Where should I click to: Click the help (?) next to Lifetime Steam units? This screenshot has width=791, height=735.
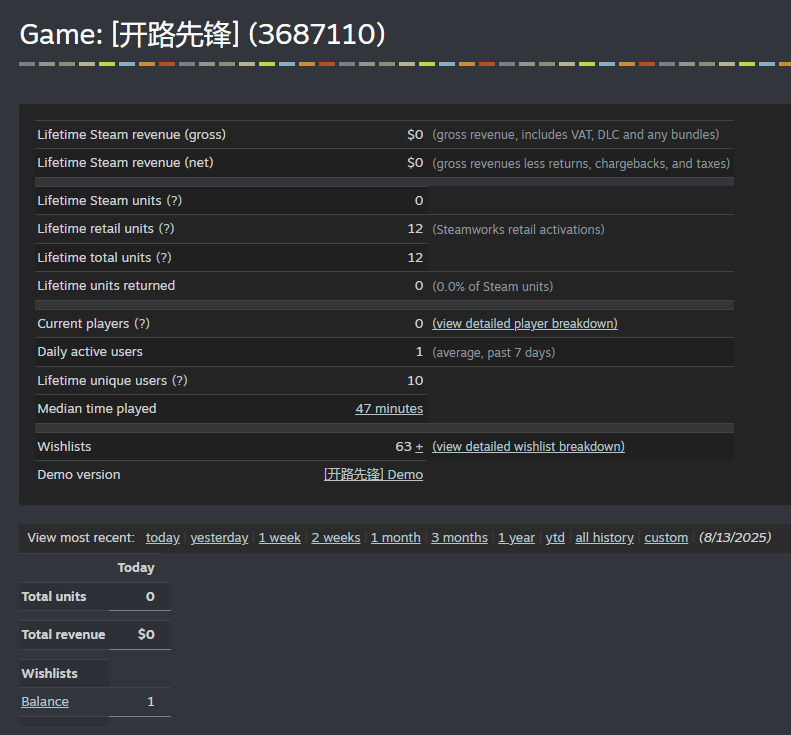pos(174,201)
